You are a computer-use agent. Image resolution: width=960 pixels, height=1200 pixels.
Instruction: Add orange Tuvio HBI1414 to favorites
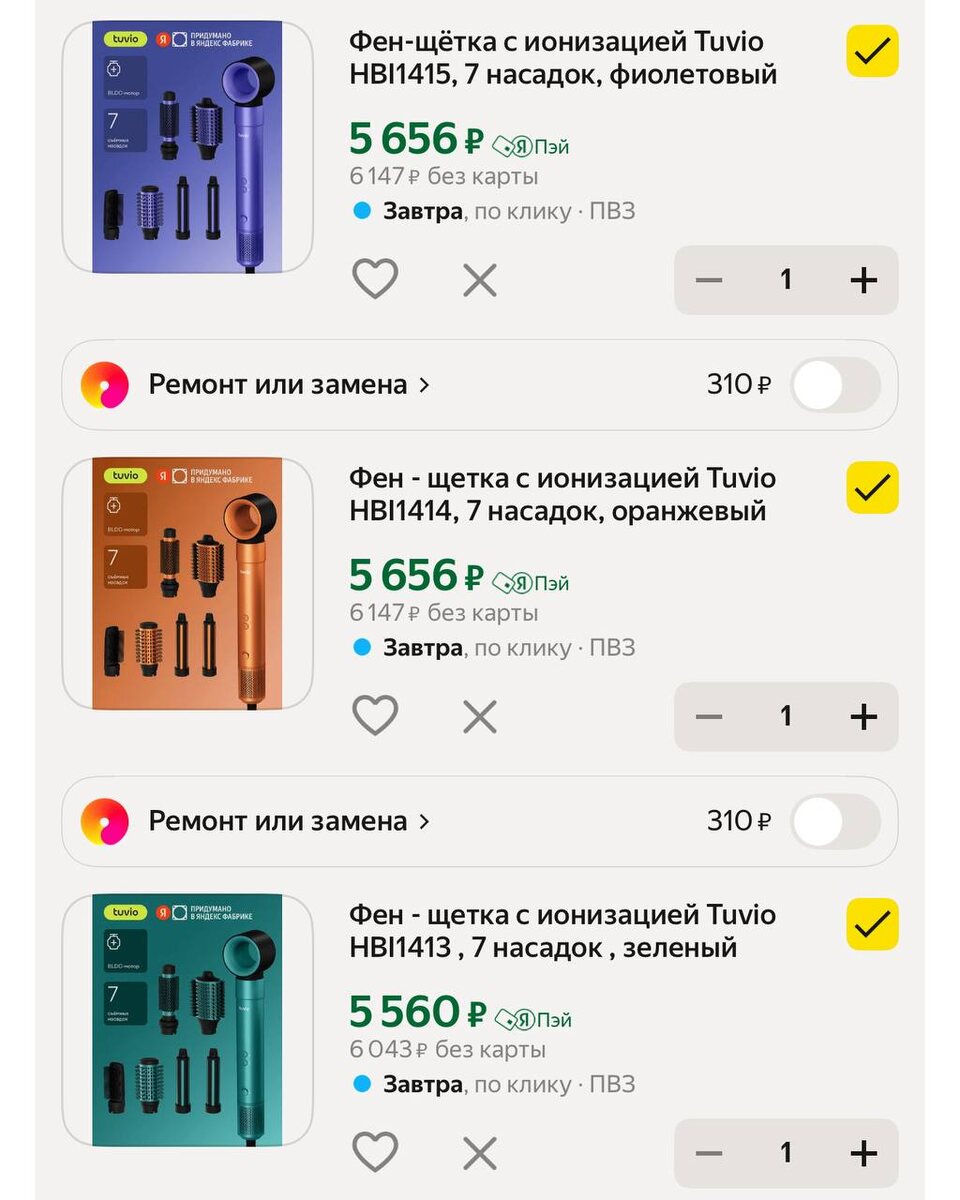[375, 716]
